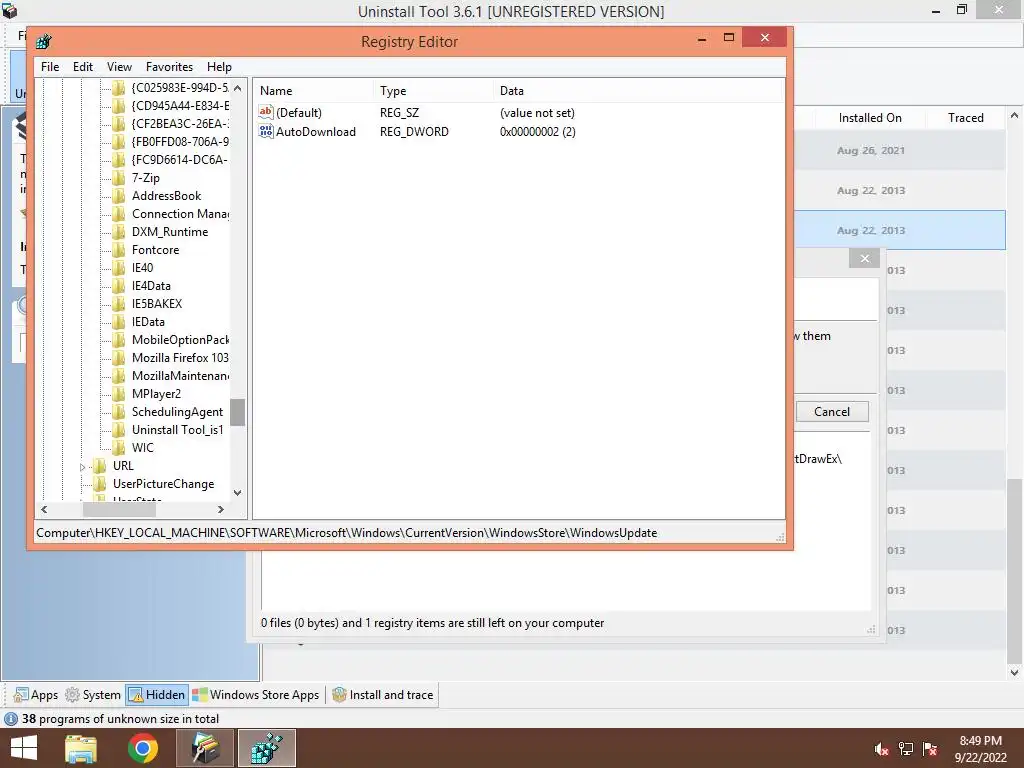Click the info icon in the status bar

[10, 719]
